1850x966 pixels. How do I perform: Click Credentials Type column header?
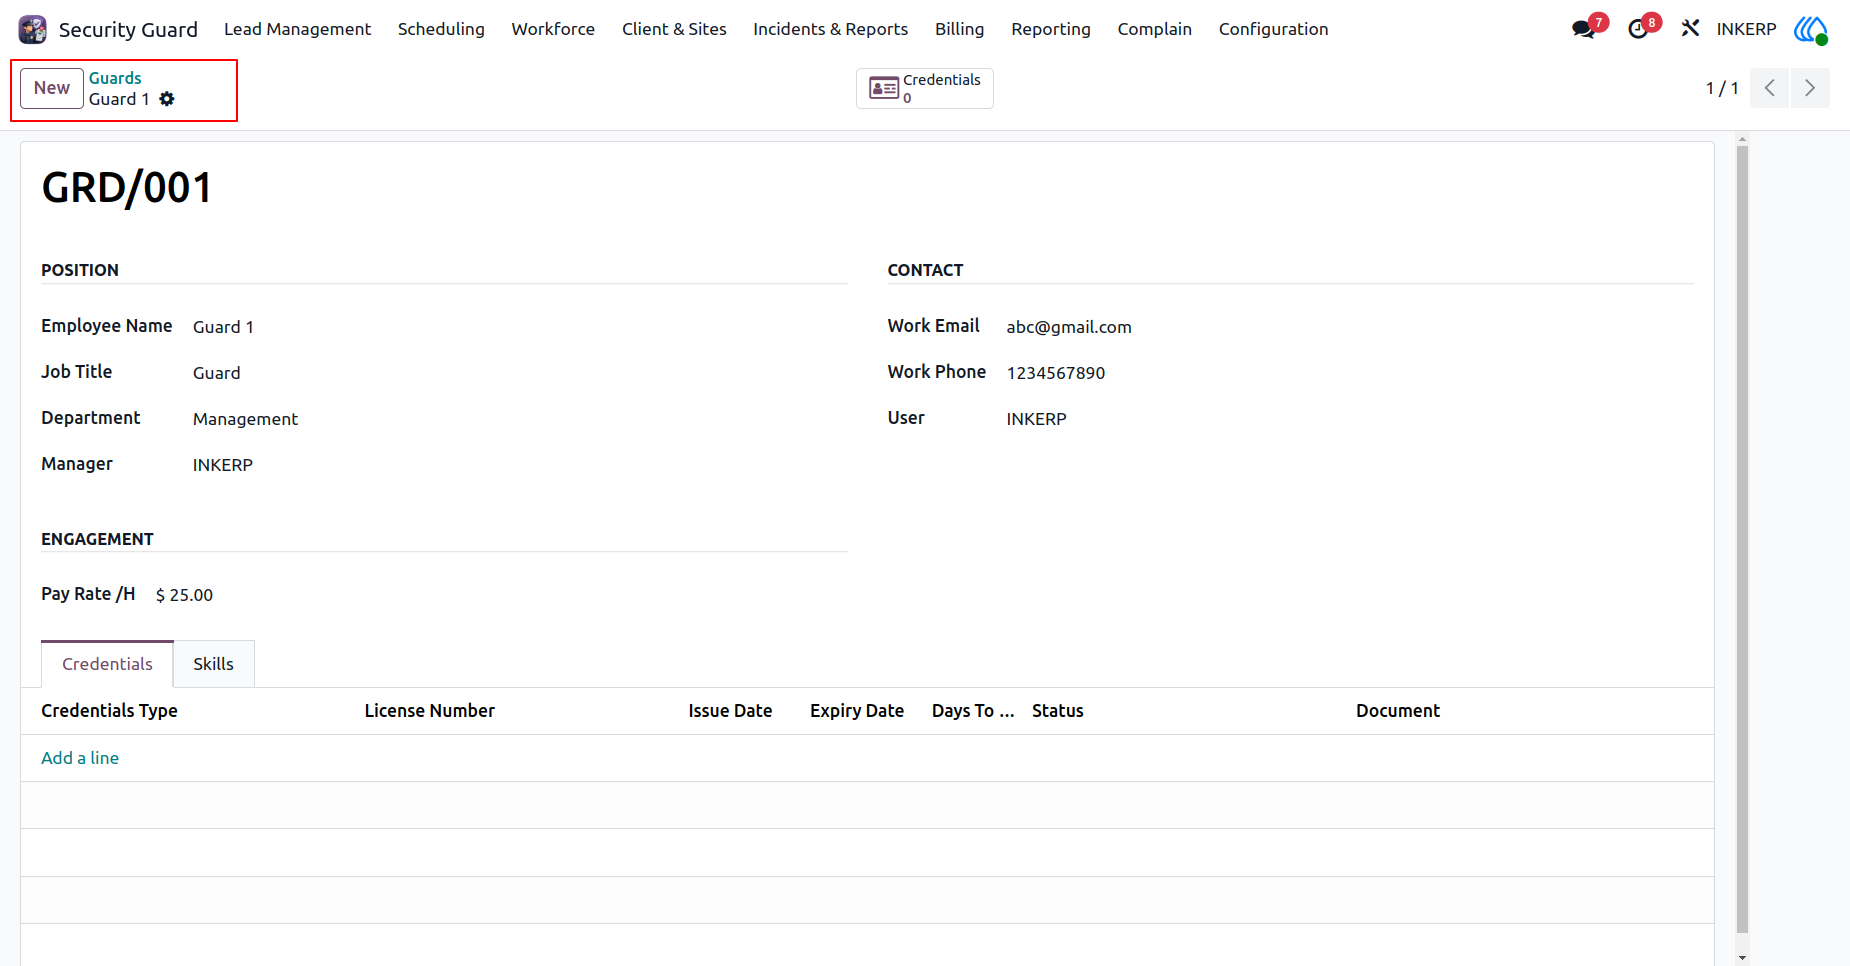coord(109,711)
